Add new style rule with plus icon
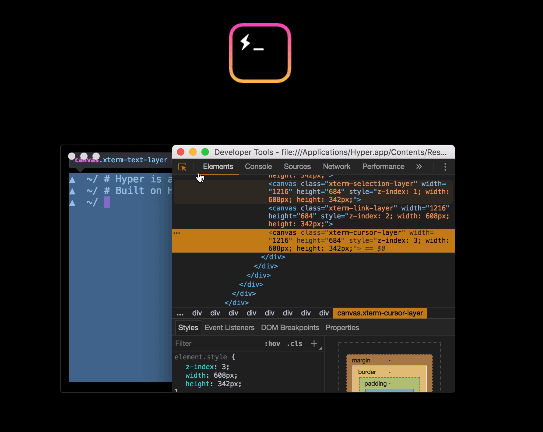This screenshot has height=432, width=543. coord(314,343)
